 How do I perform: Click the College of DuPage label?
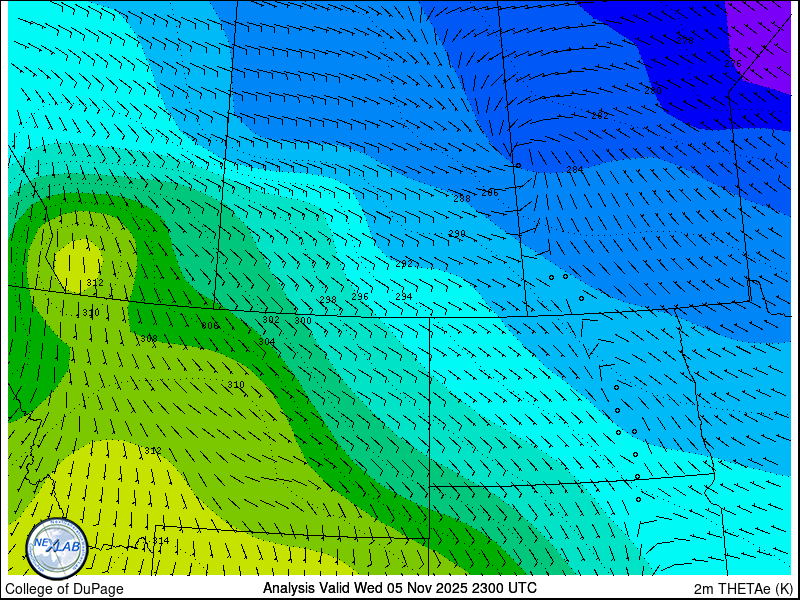(x=64, y=589)
